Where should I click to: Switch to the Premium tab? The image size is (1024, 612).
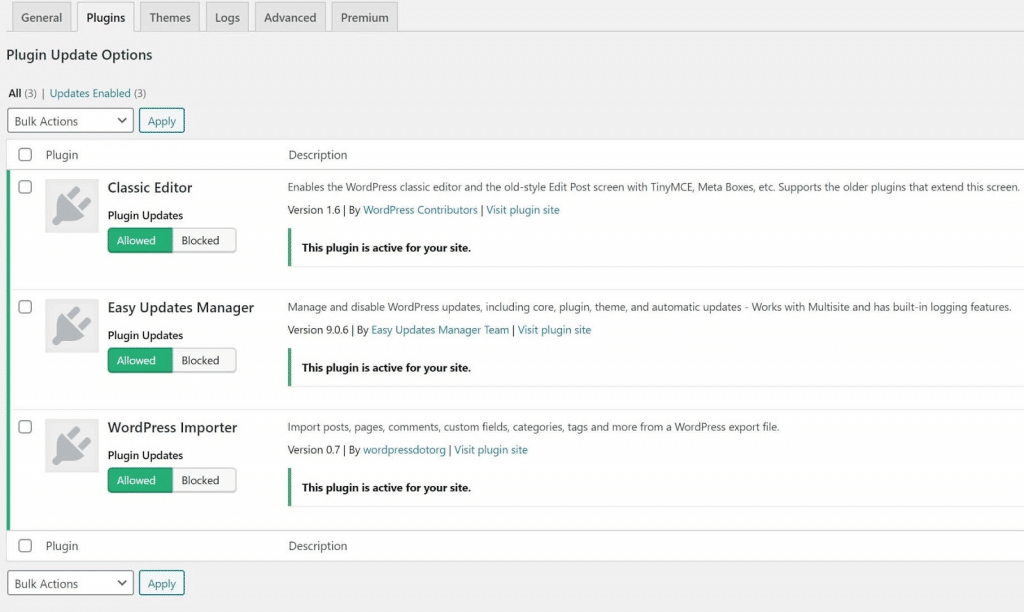coord(364,16)
